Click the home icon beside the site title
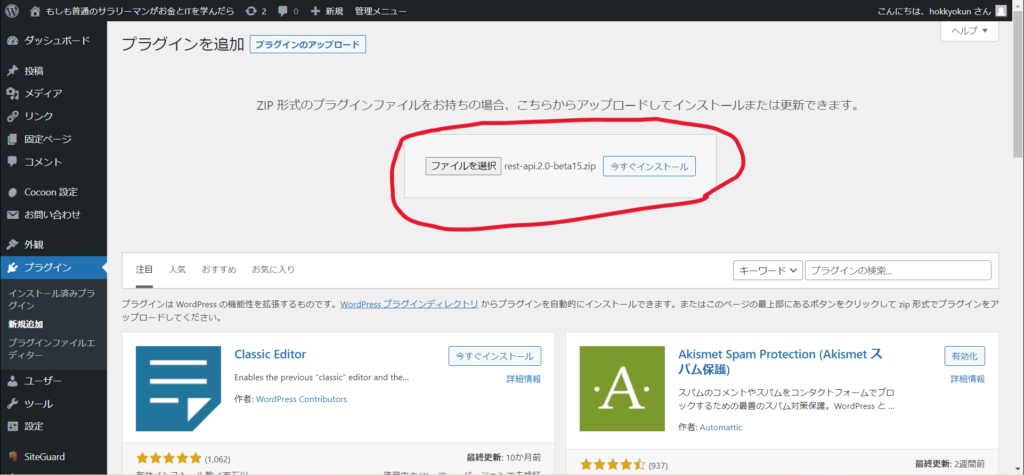 pyautogui.click(x=35, y=10)
